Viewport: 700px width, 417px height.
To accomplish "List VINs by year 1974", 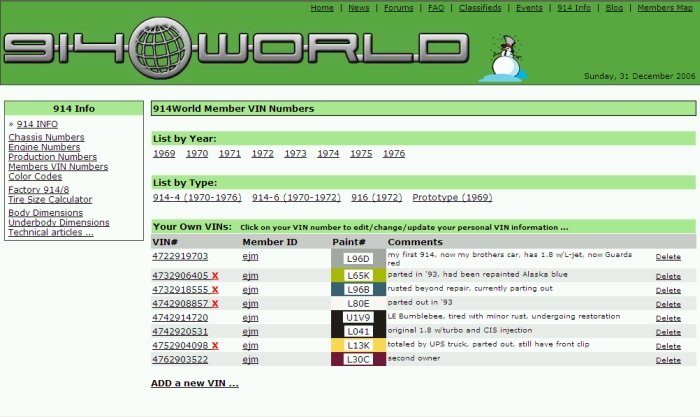I will click(x=328, y=154).
